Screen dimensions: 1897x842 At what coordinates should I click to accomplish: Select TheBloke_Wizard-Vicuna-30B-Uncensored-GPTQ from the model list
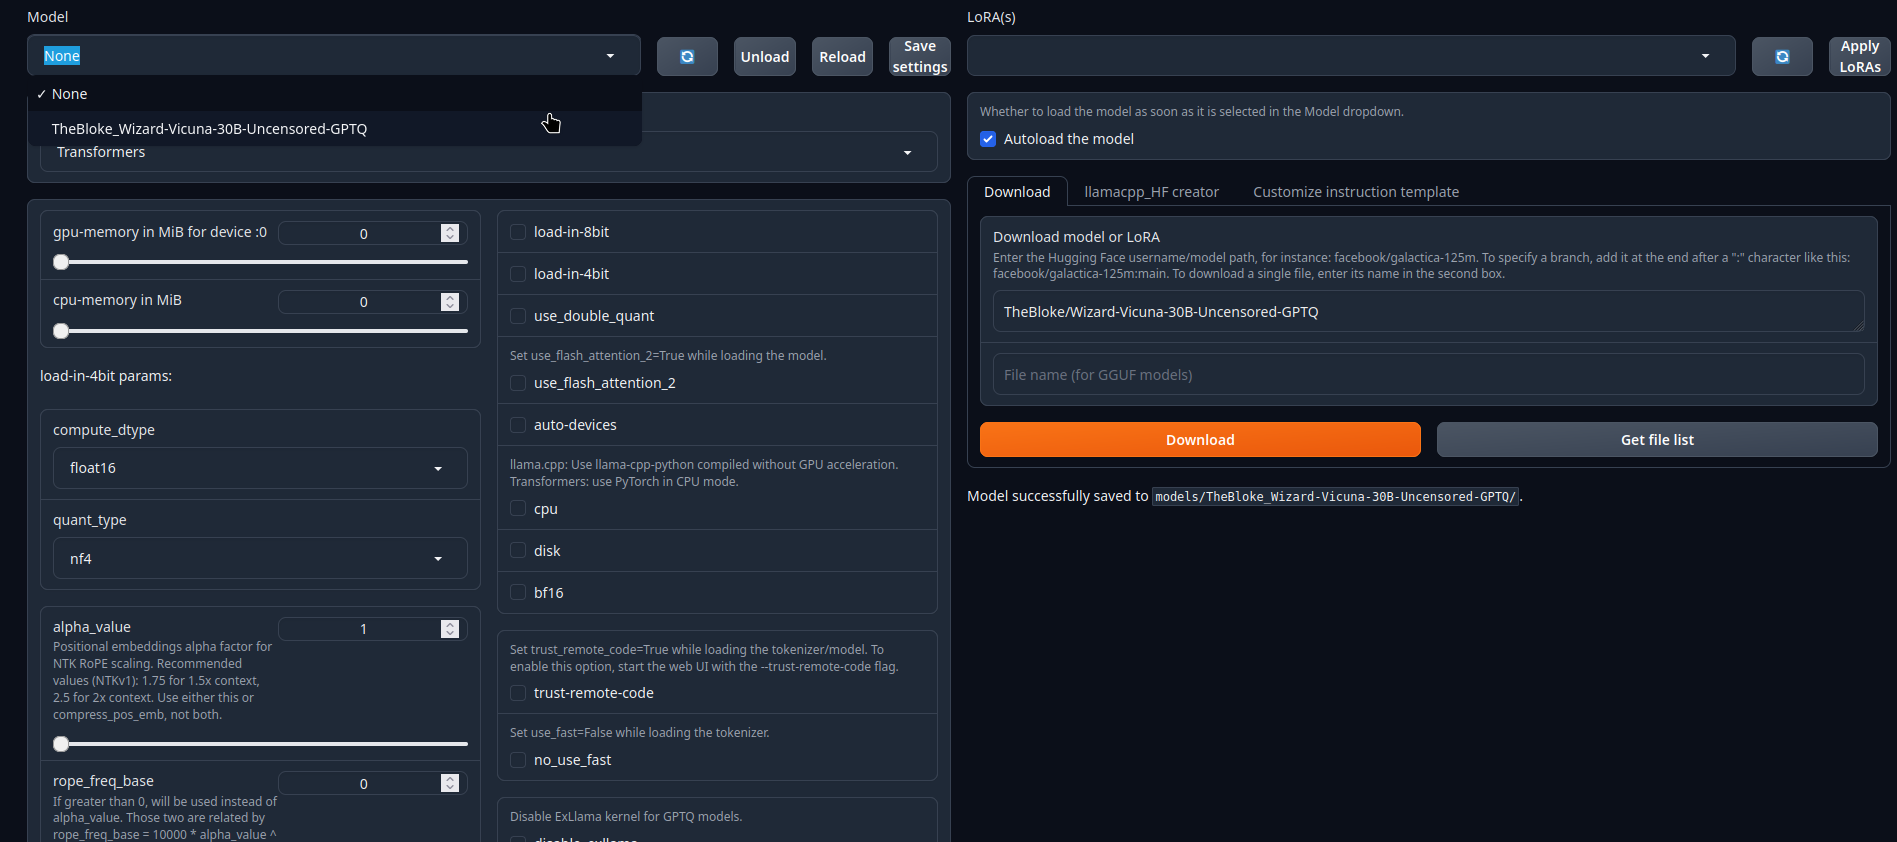335,129
